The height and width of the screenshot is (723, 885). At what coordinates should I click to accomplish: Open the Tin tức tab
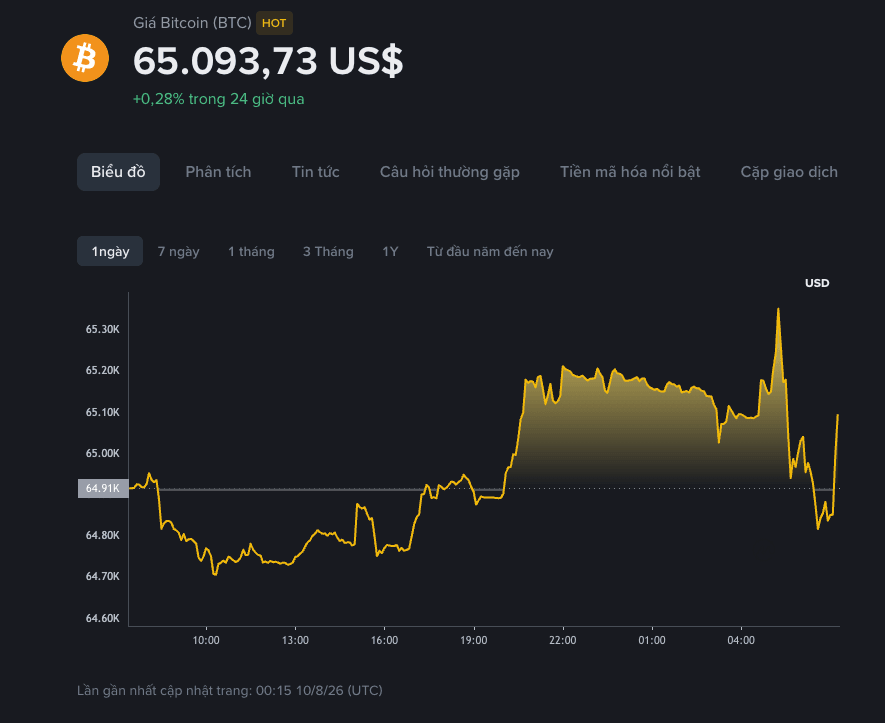click(316, 172)
